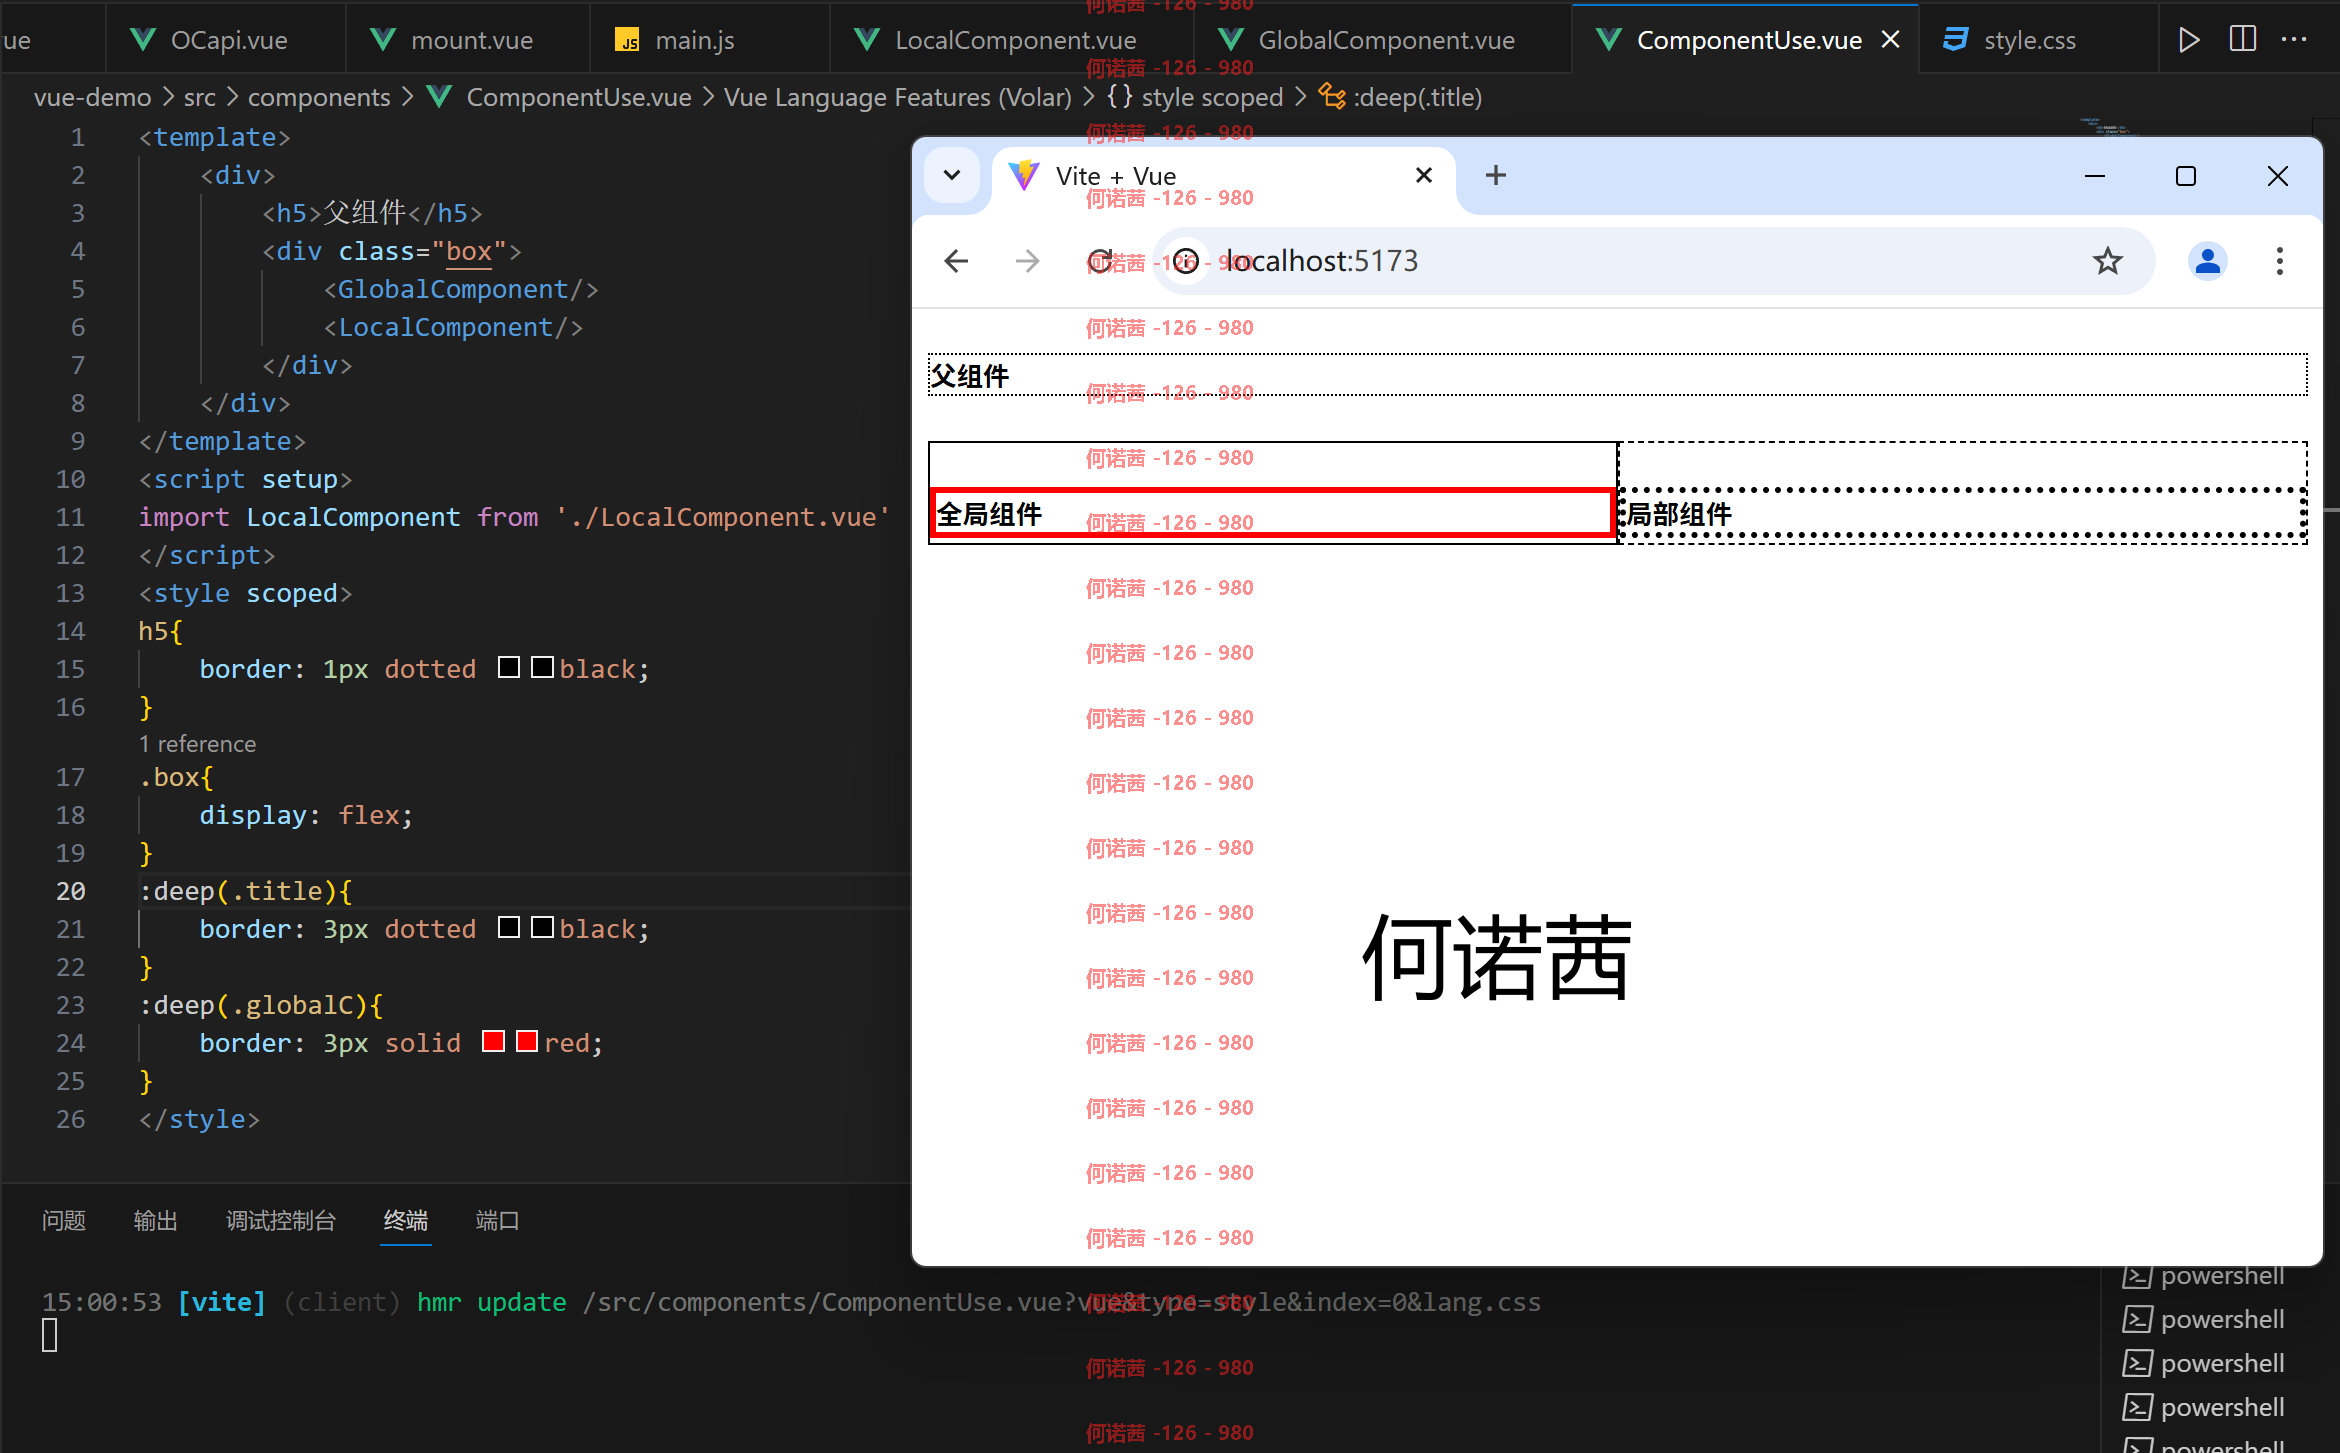View site information icon in address bar
This screenshot has height=1453, width=2340.
tap(1185, 261)
